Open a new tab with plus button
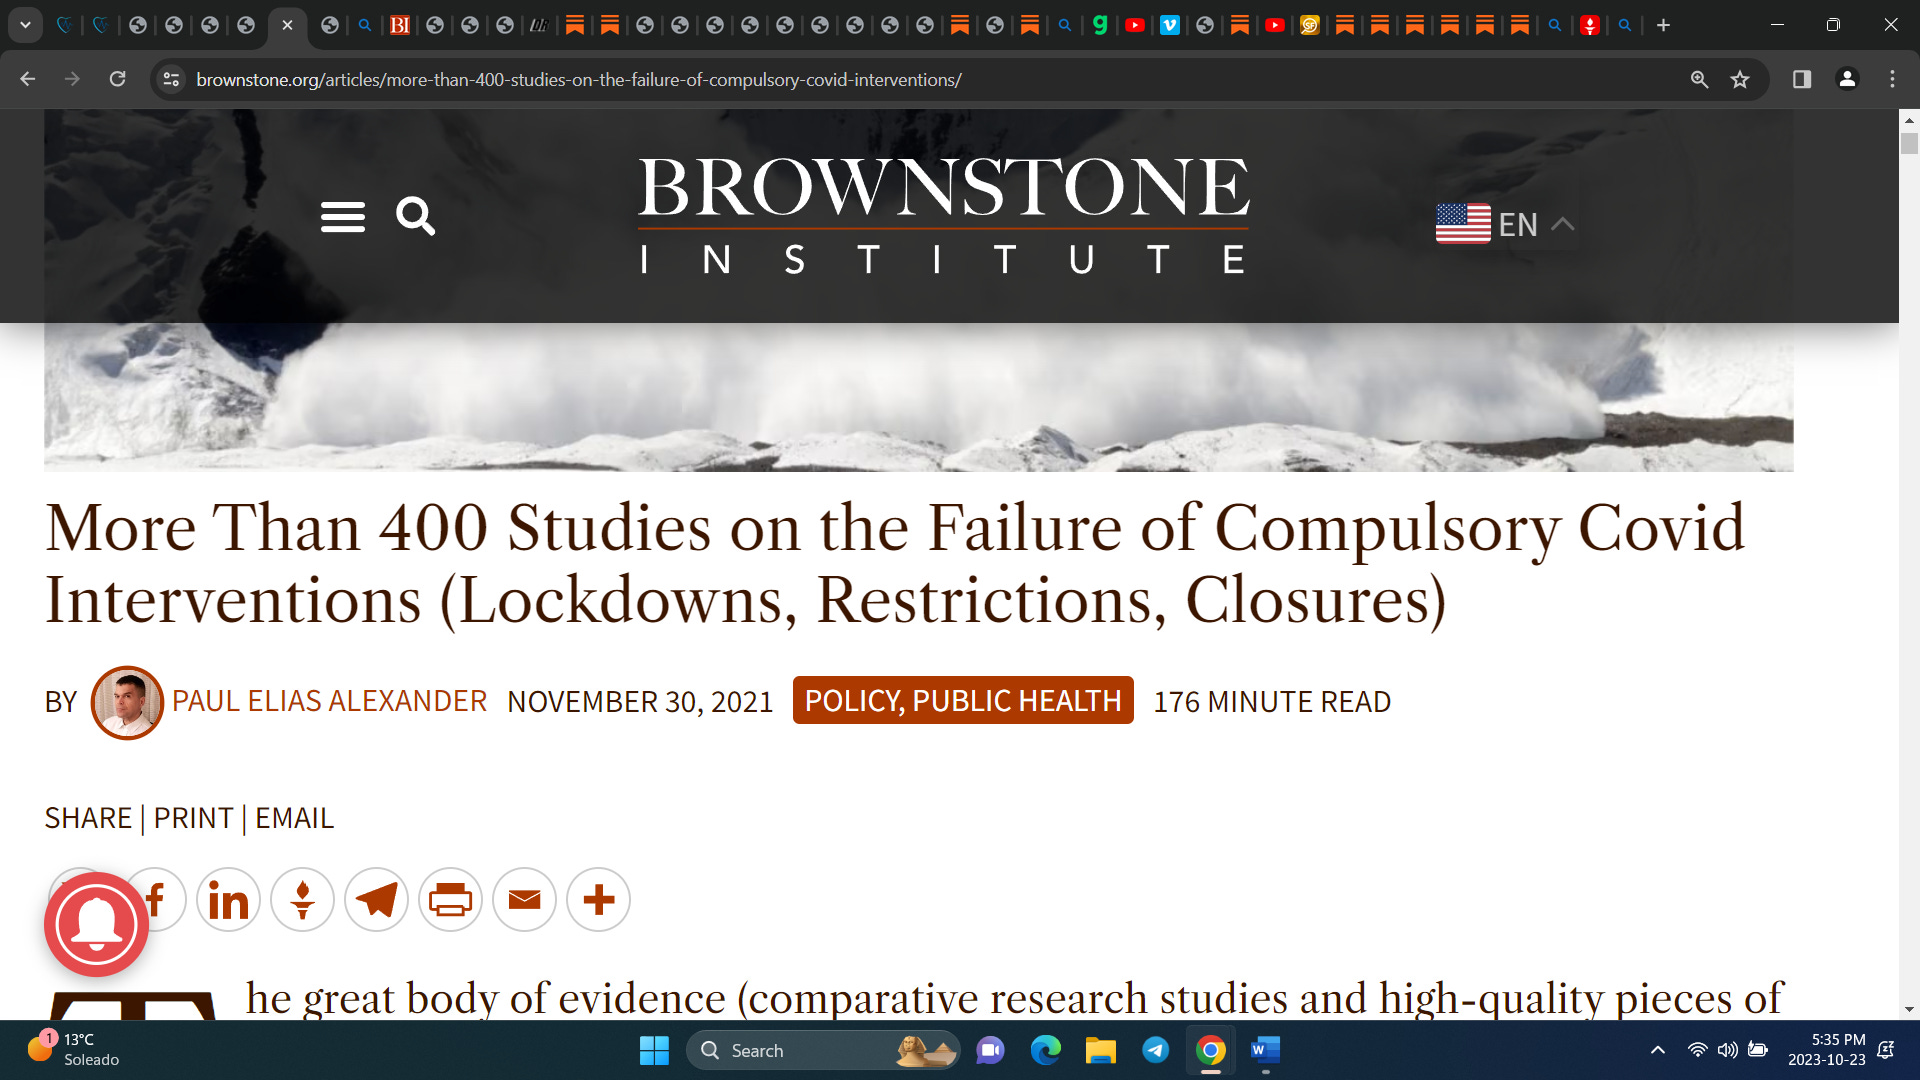 click(x=1663, y=25)
